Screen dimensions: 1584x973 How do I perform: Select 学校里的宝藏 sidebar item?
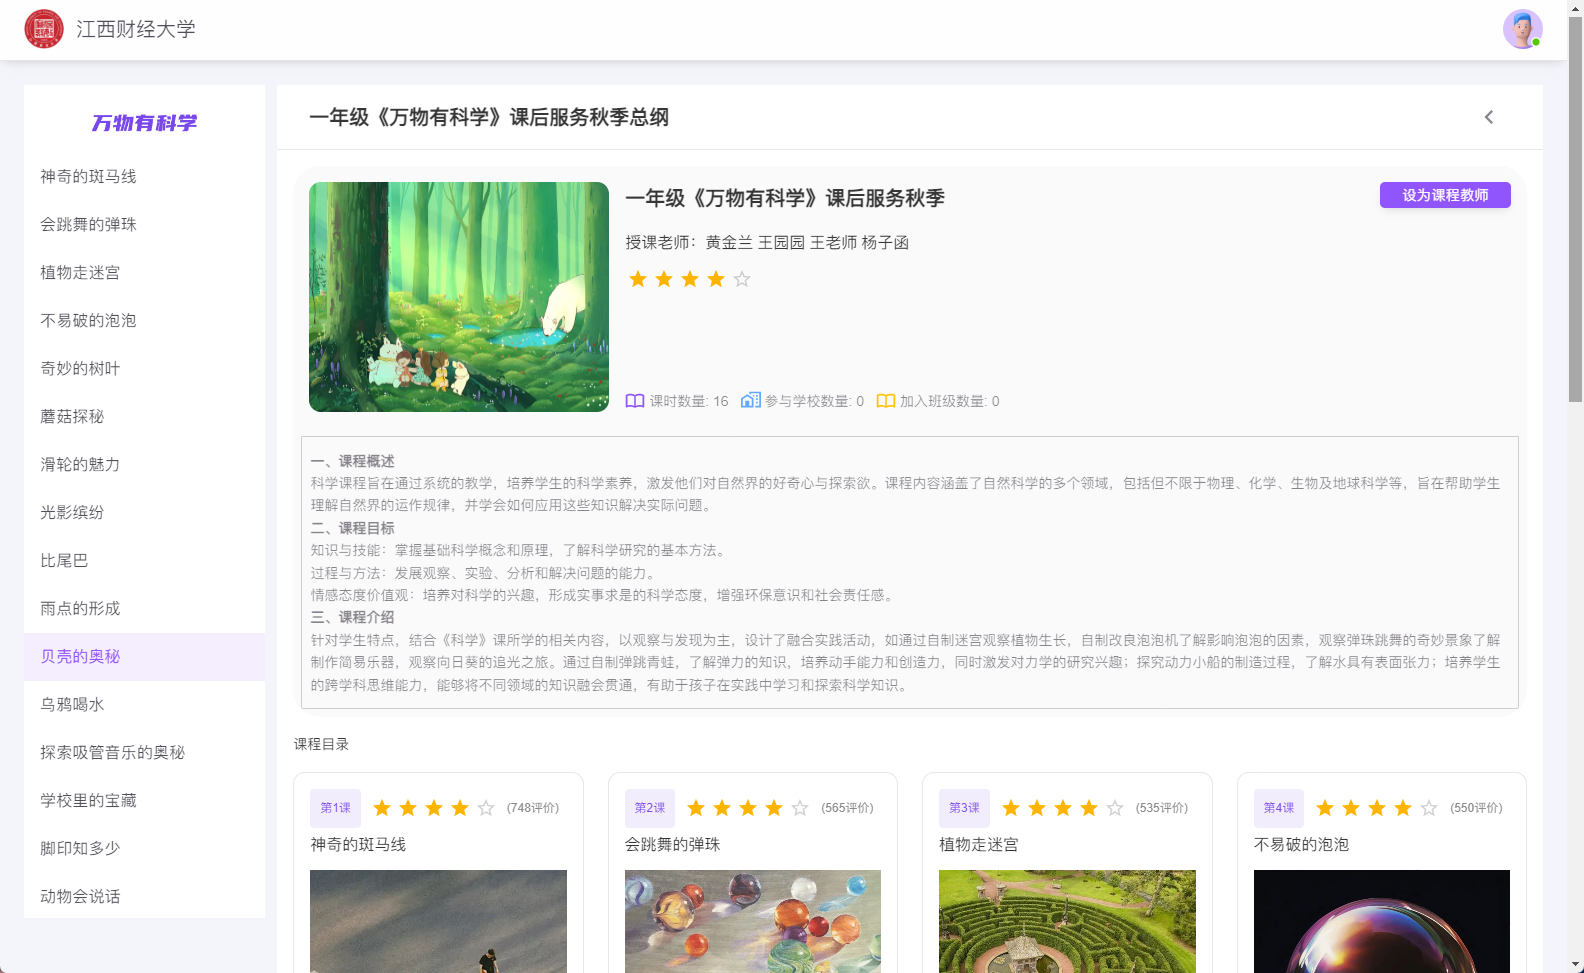(144, 801)
